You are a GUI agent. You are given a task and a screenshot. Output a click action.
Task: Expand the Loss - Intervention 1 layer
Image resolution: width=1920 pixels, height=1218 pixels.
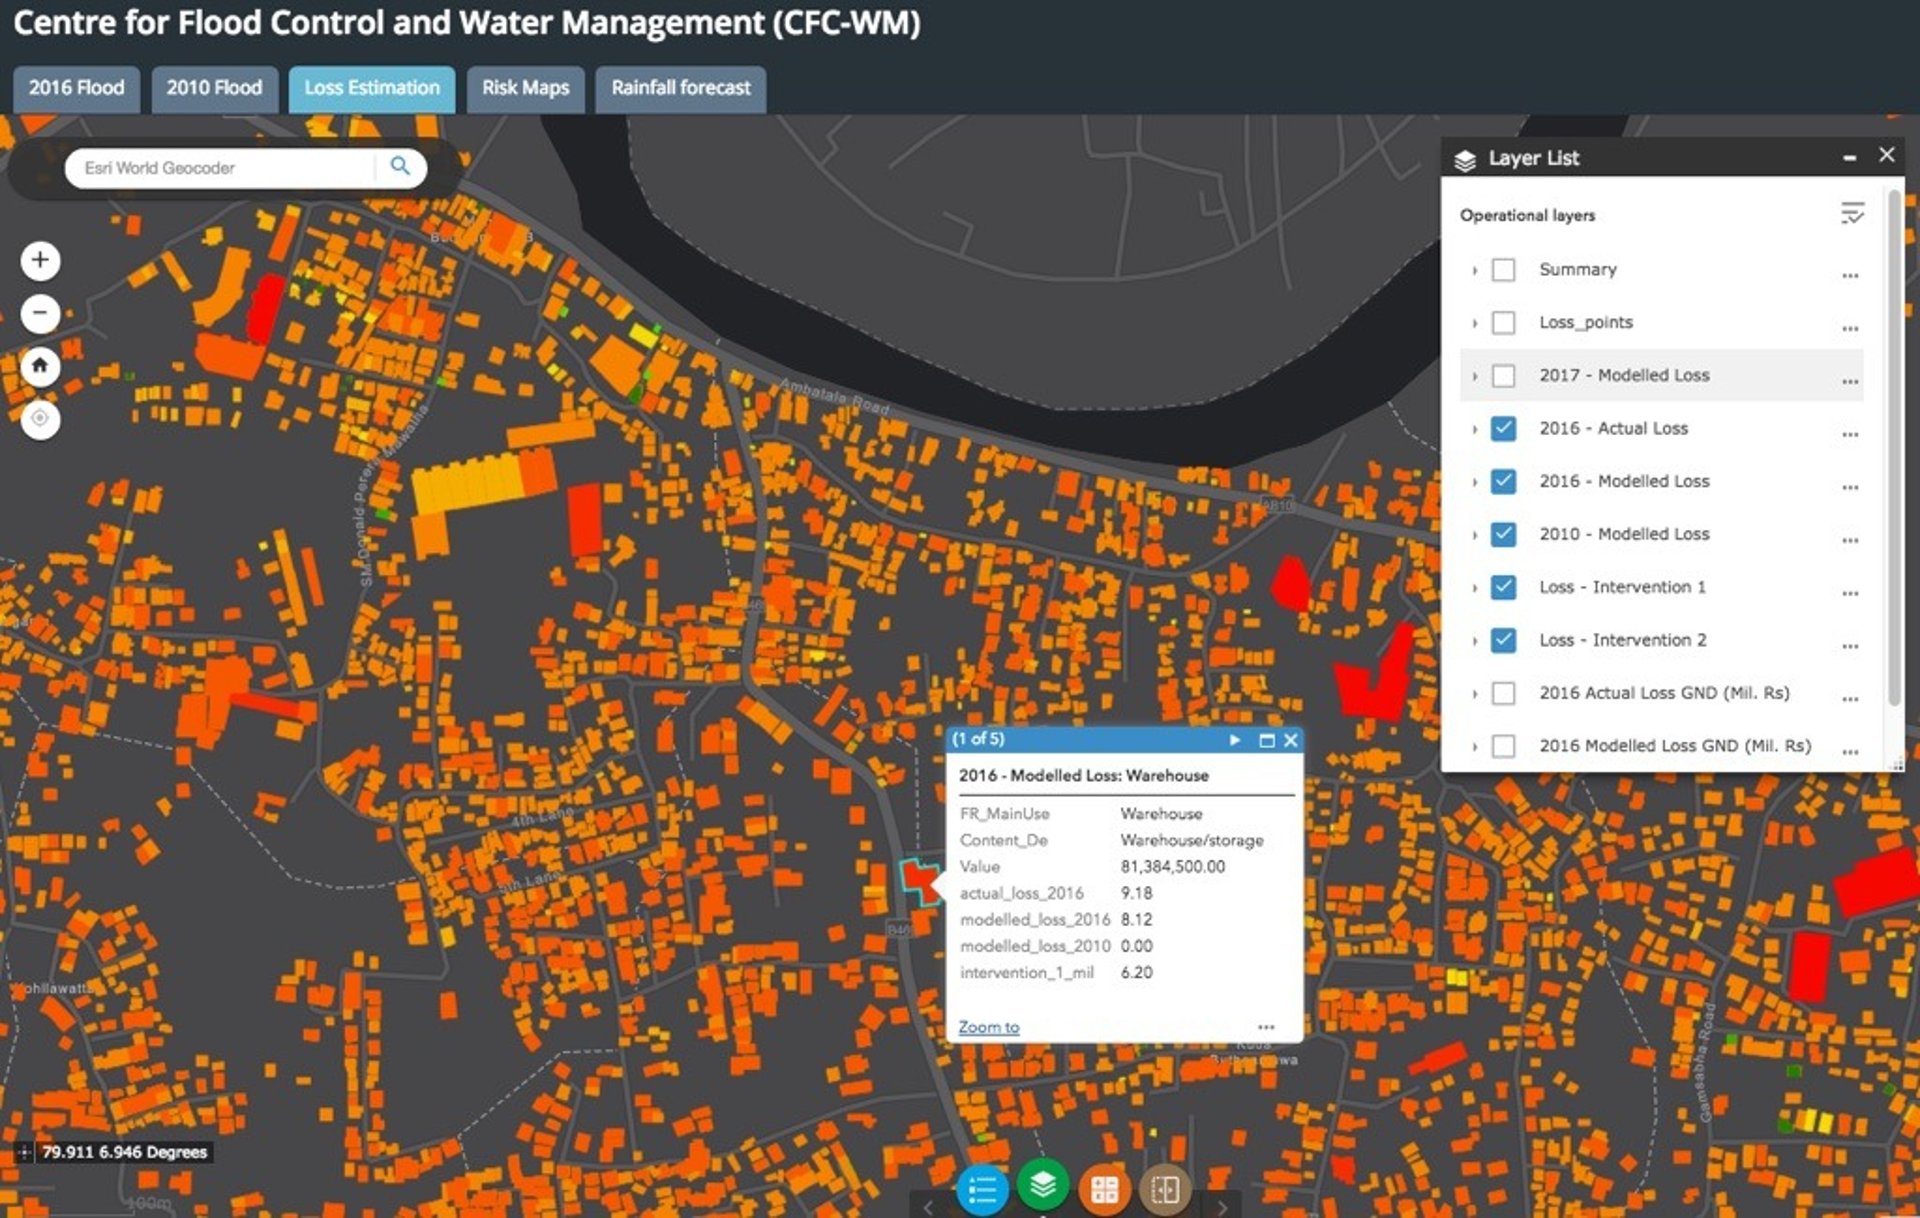tap(1474, 588)
